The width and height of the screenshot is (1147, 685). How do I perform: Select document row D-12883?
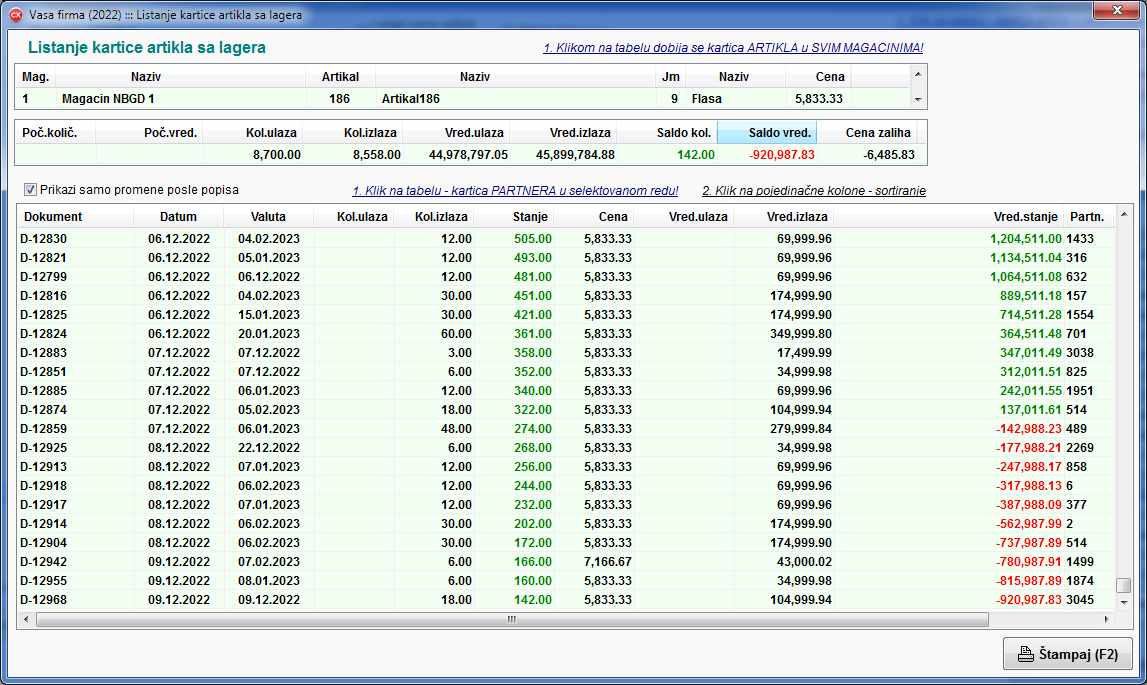[x=565, y=353]
